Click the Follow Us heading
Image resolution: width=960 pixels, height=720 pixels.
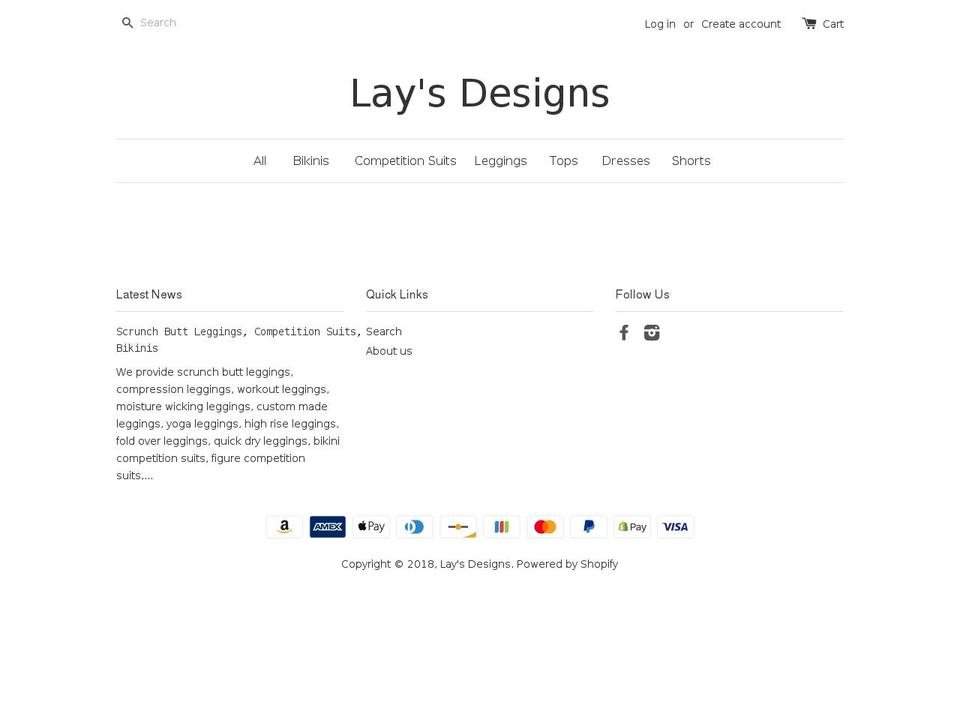click(x=642, y=294)
